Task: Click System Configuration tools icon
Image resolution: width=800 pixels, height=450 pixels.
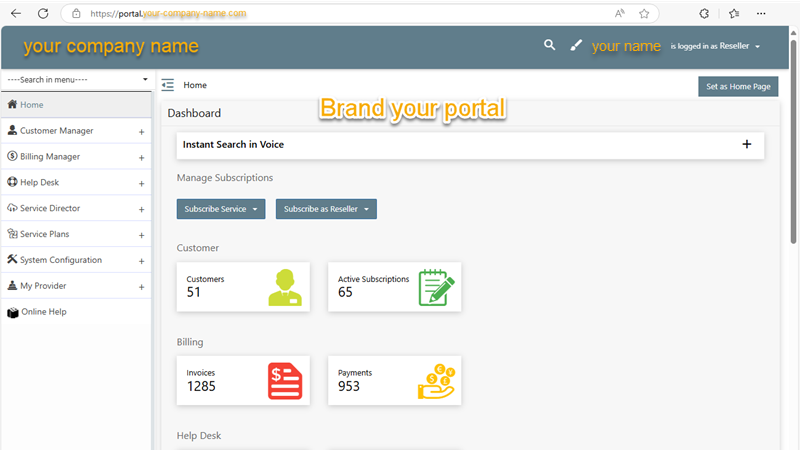Action: click(x=12, y=259)
